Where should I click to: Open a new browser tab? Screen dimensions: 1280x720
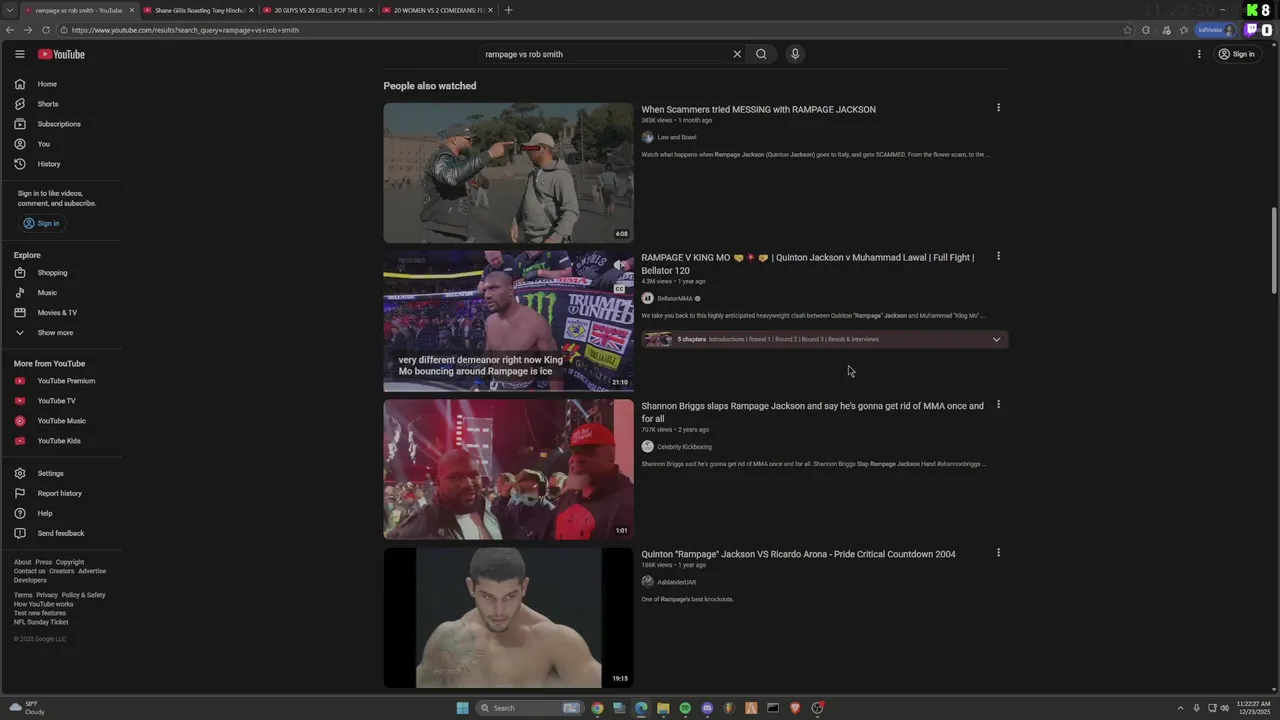pyautogui.click(x=508, y=10)
